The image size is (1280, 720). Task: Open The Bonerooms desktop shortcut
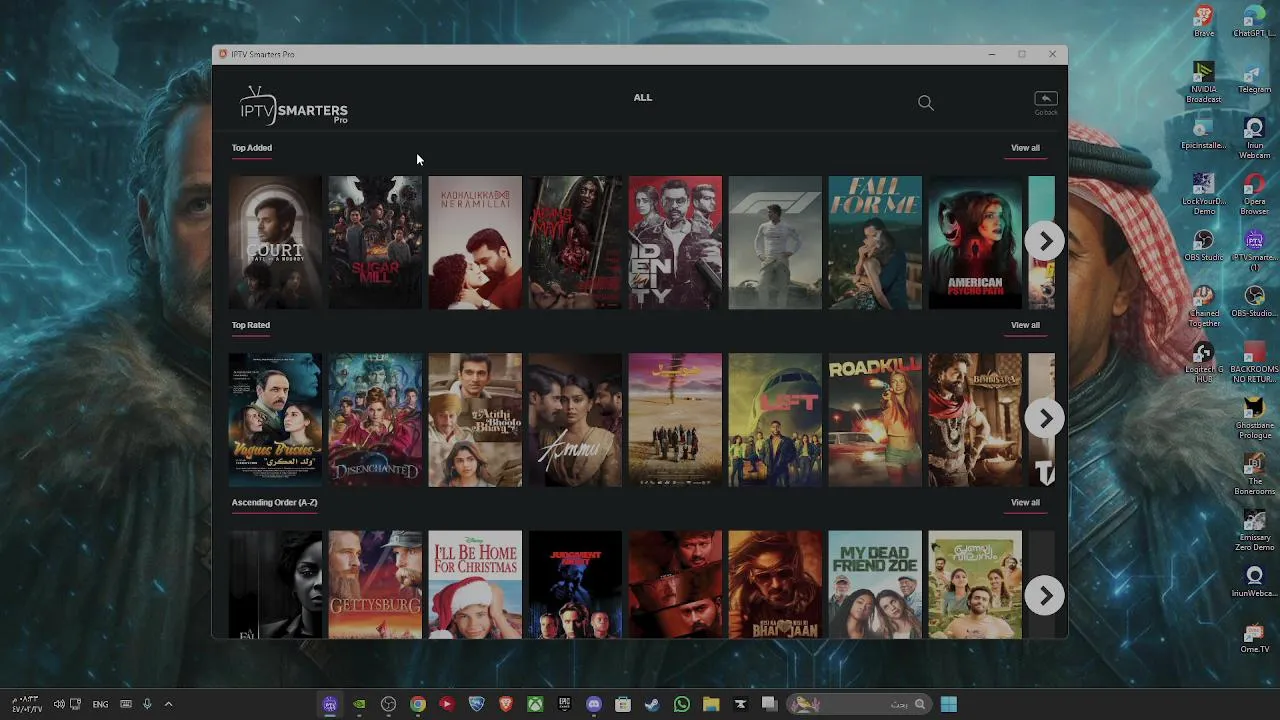pos(1254,474)
